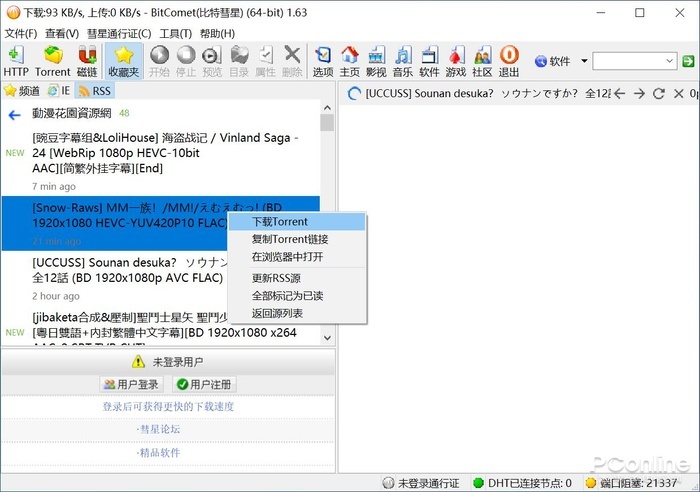Open the 音乐 music toolbar icon
This screenshot has height=492, width=700.
coord(403,61)
